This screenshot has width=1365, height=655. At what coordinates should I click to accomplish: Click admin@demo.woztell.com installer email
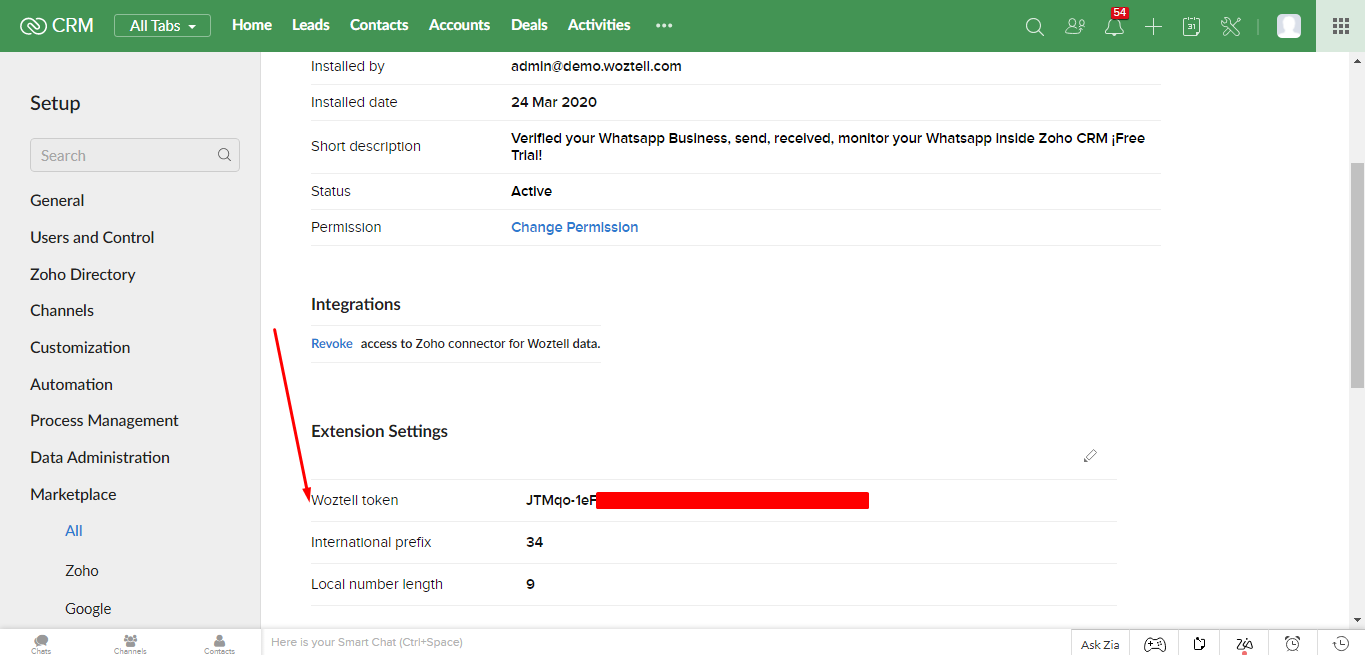click(596, 66)
